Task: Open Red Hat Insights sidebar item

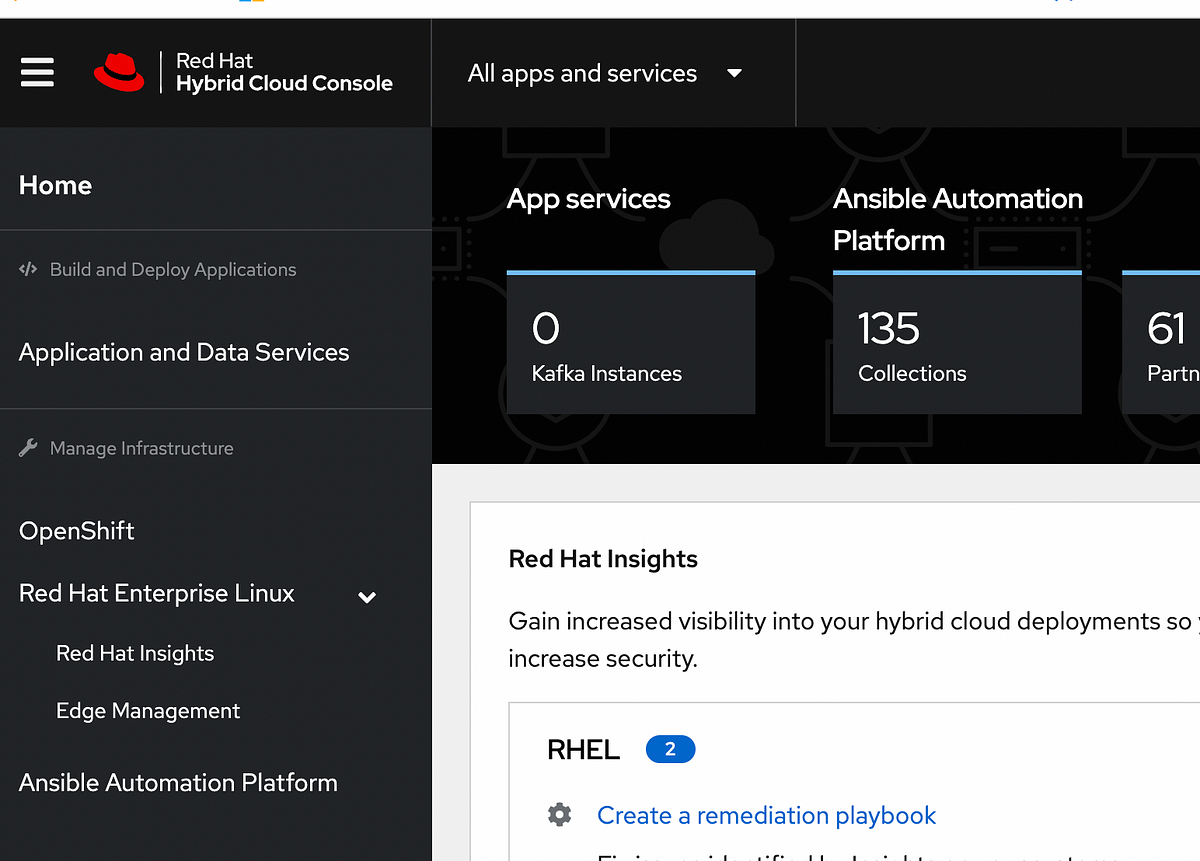Action: [135, 653]
